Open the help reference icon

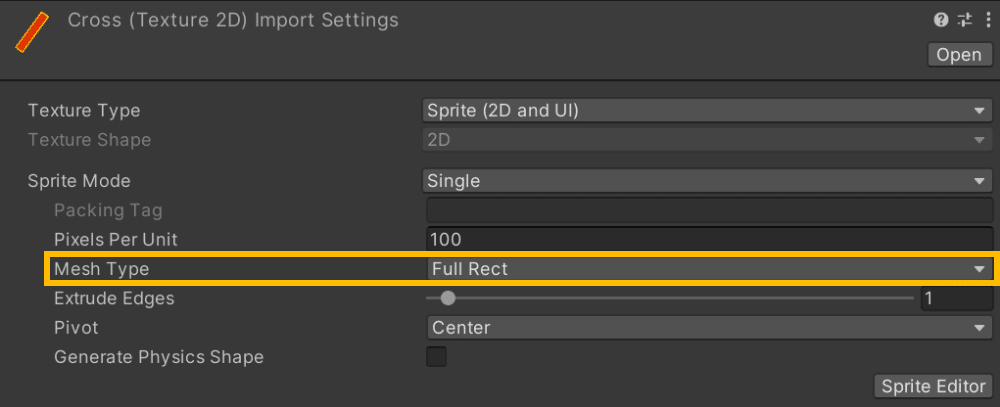pos(941,20)
